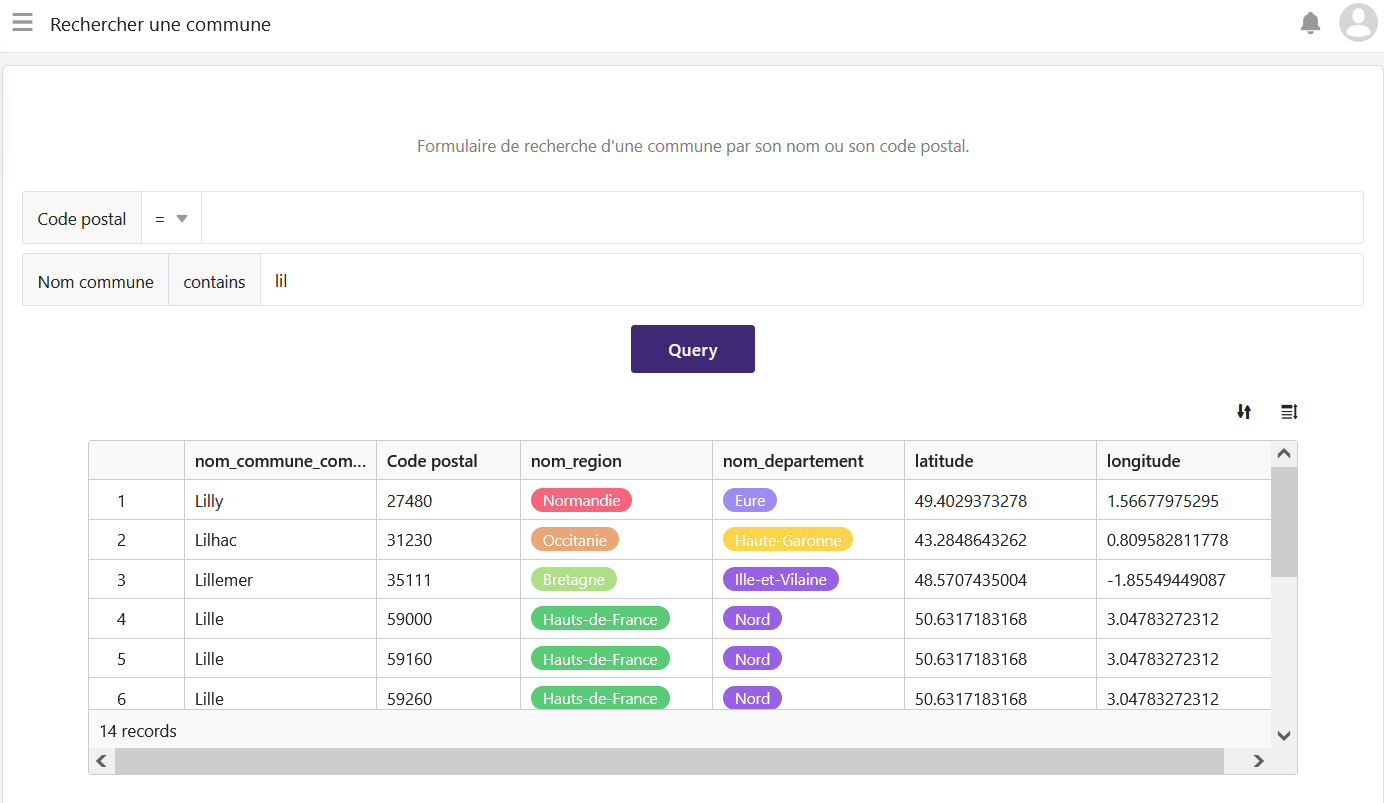
Task: Click the Ille-et-Vilaine department tag
Action: click(781, 579)
